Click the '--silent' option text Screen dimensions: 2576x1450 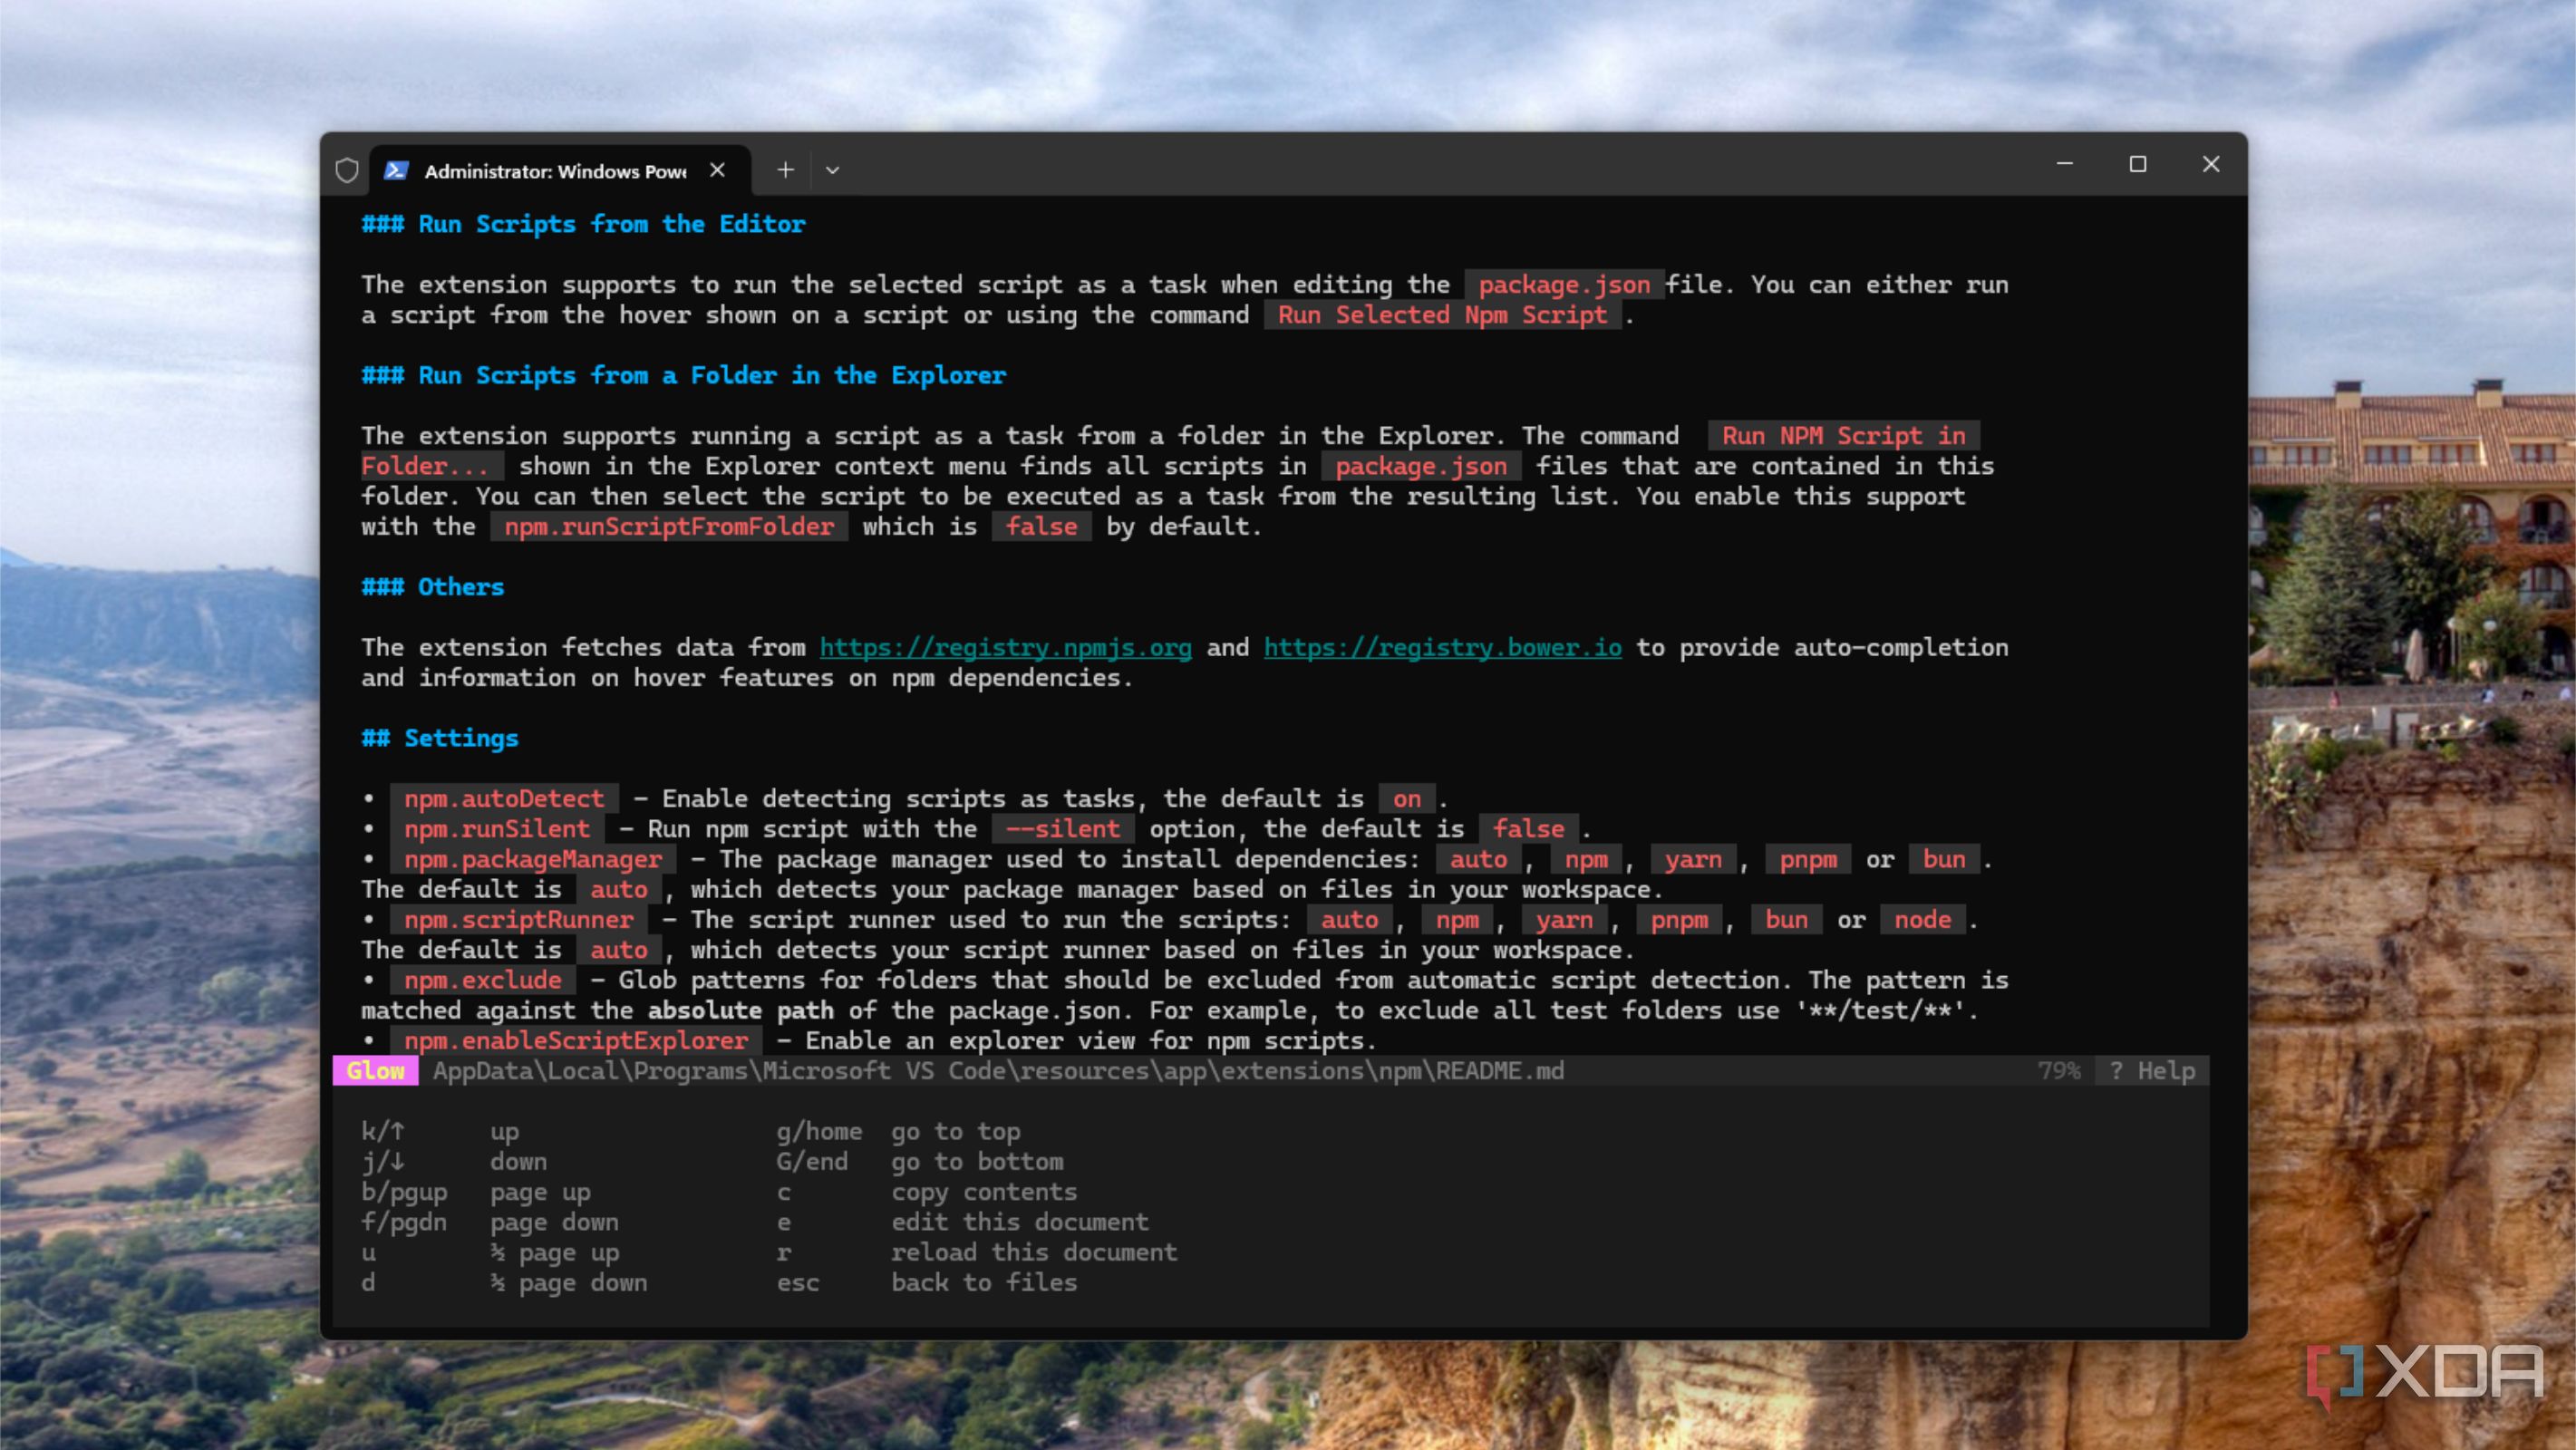click(x=1063, y=829)
